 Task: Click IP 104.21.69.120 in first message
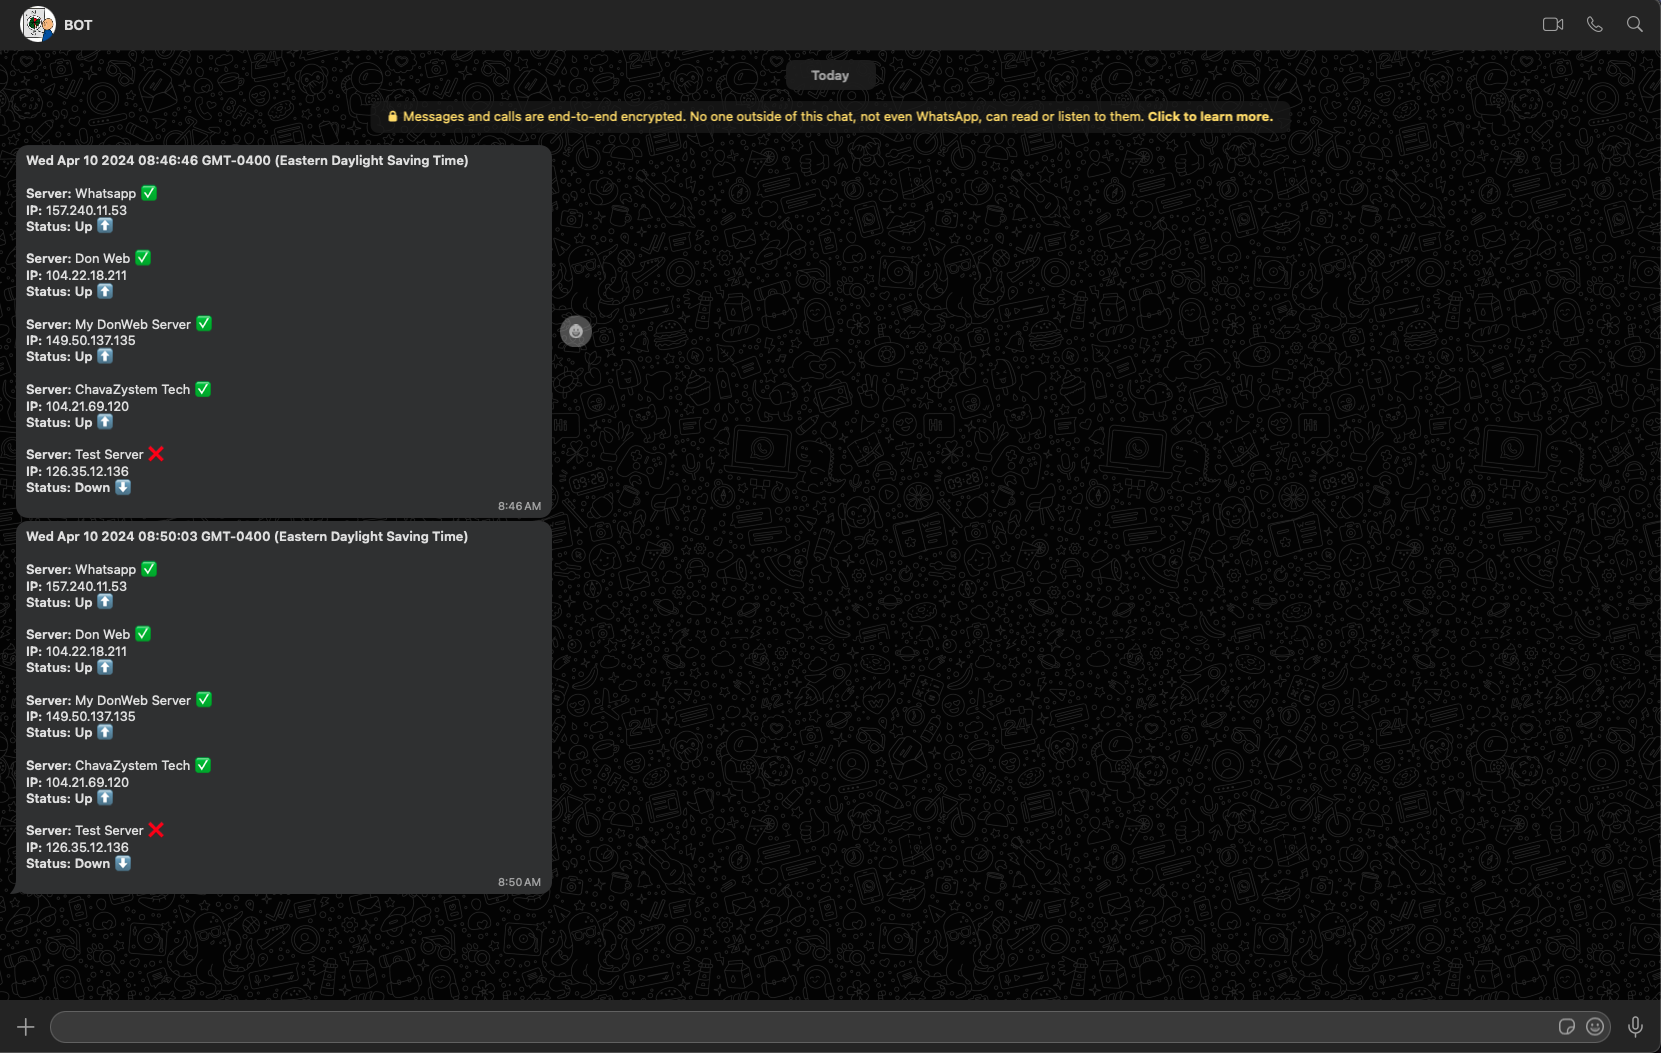pos(78,407)
